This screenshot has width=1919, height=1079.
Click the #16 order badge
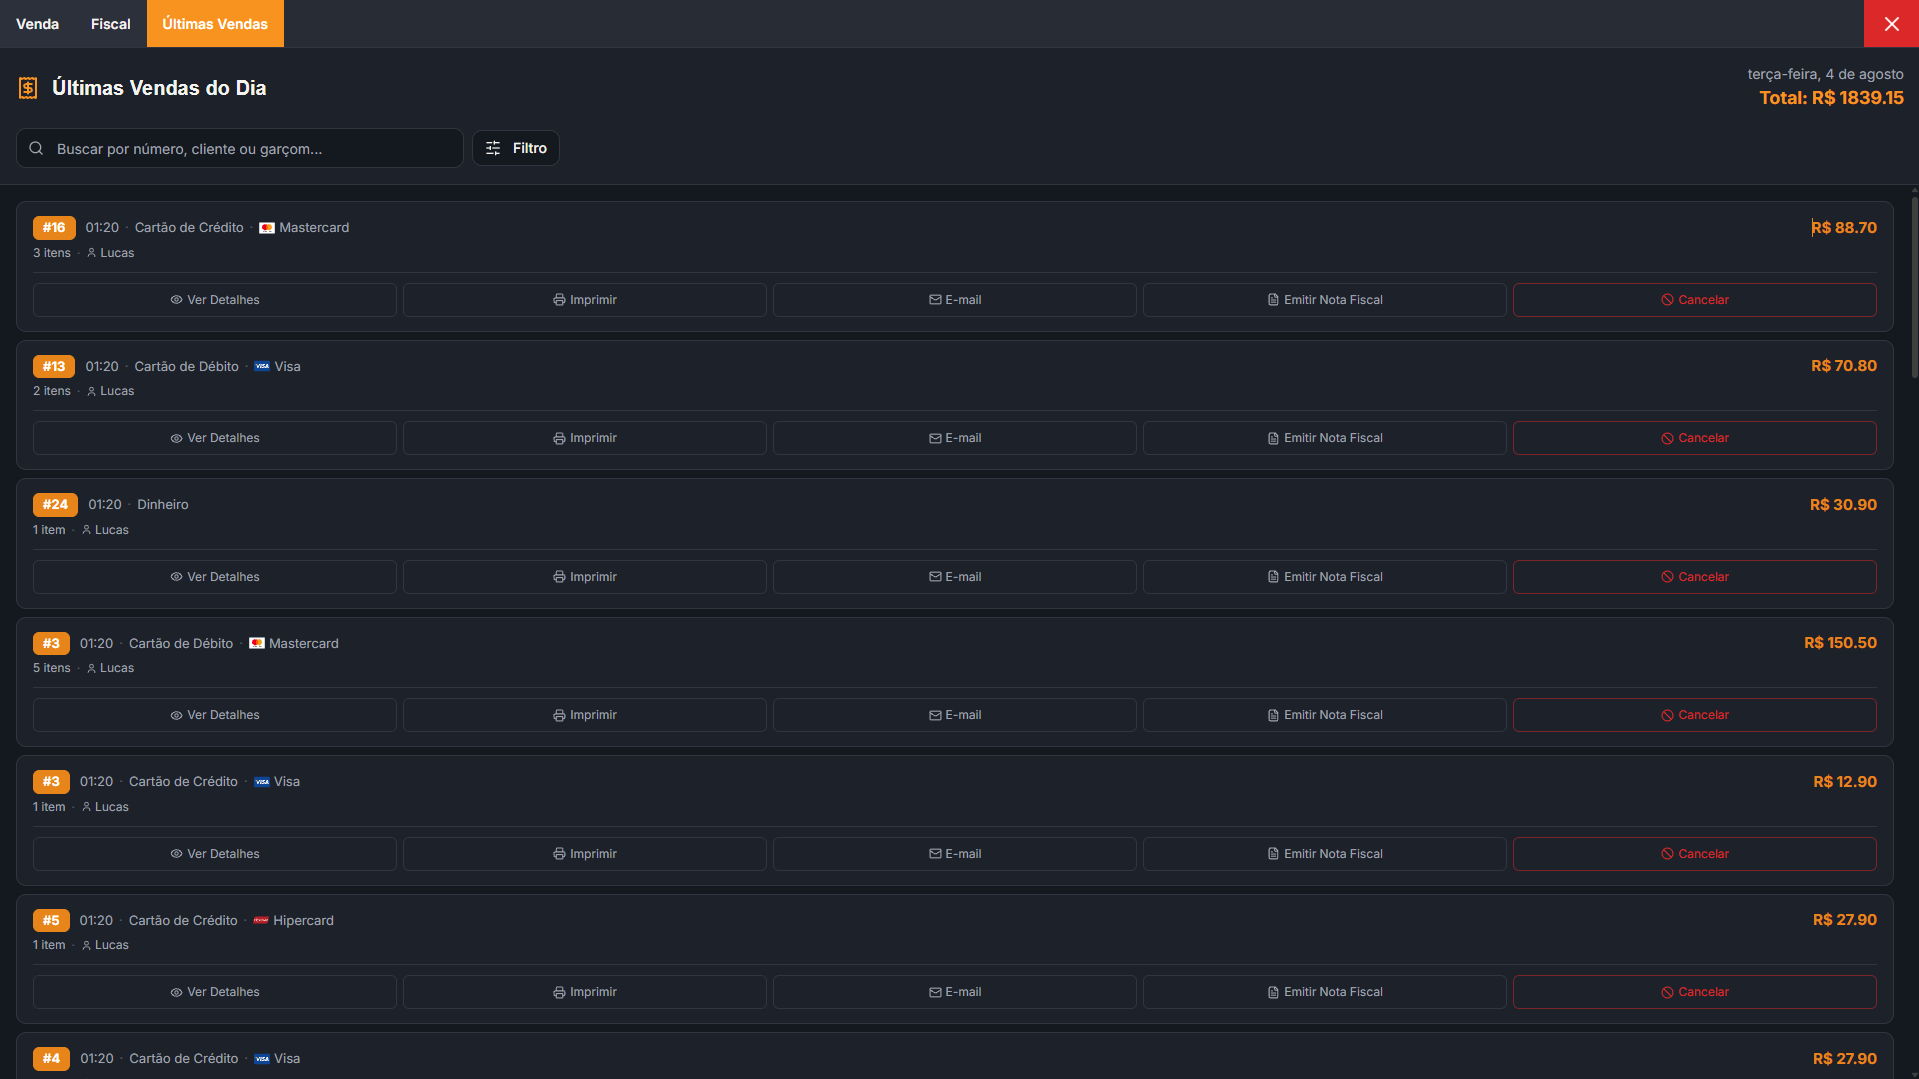54,228
